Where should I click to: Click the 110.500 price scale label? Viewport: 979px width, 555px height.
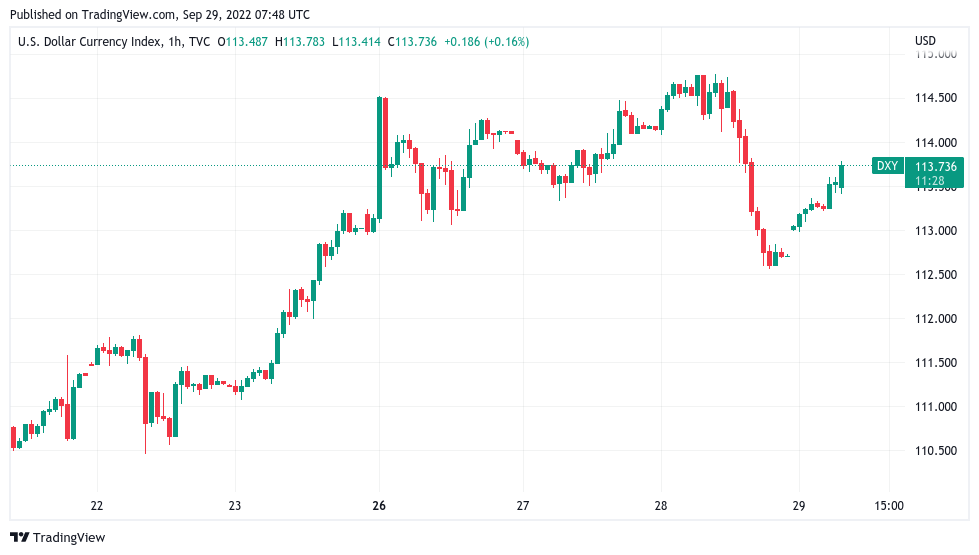pos(935,450)
